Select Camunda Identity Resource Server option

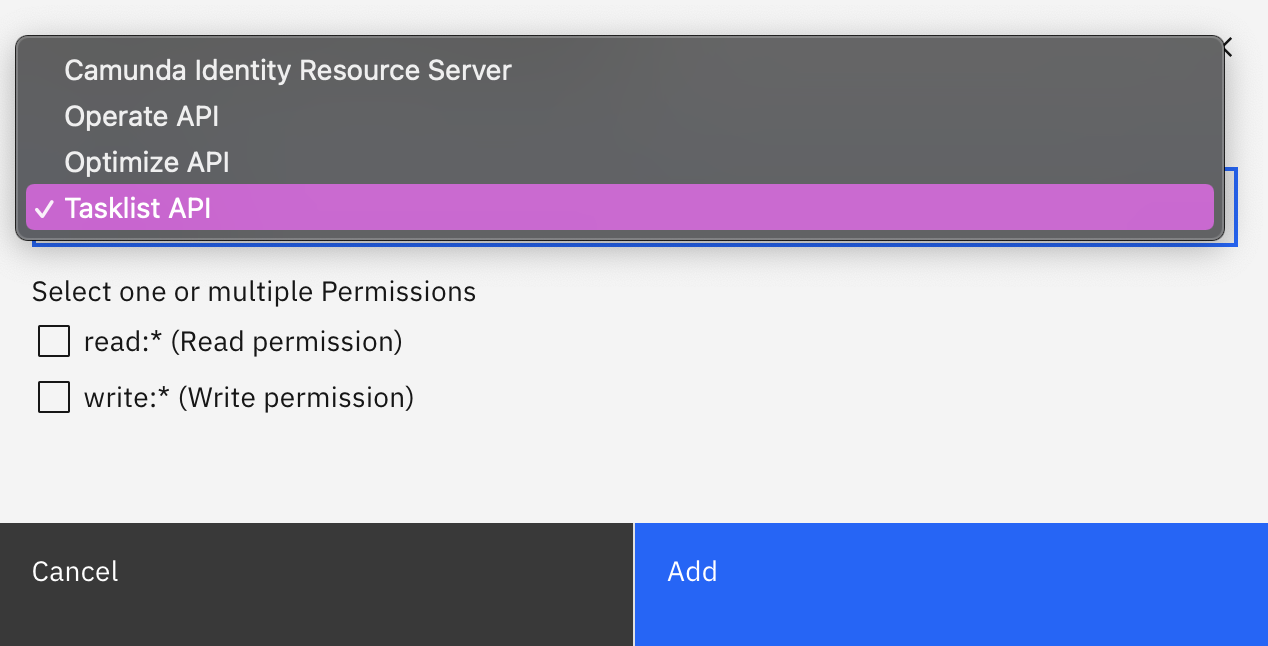tap(288, 70)
